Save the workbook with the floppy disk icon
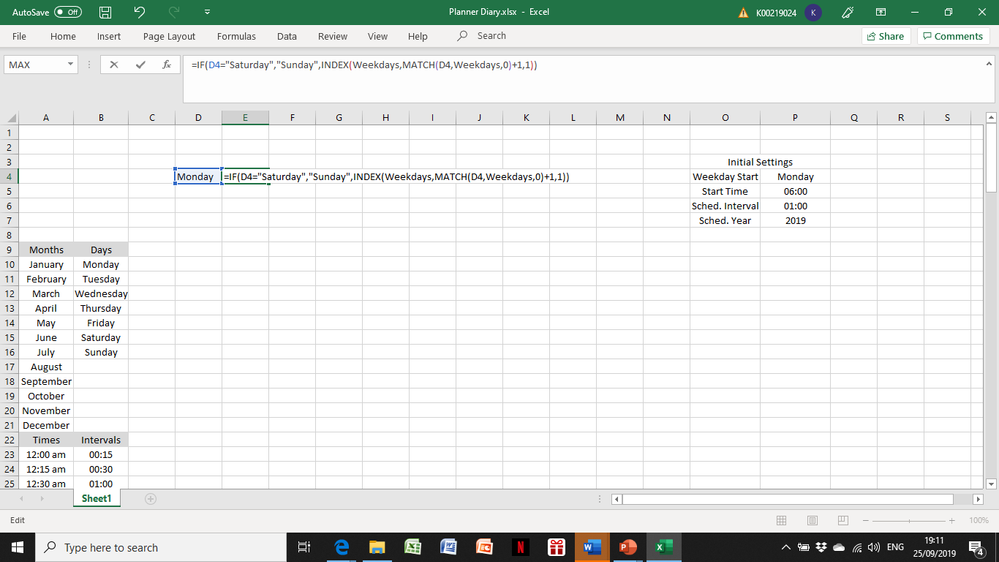Screen dimensions: 999x562 105,12
